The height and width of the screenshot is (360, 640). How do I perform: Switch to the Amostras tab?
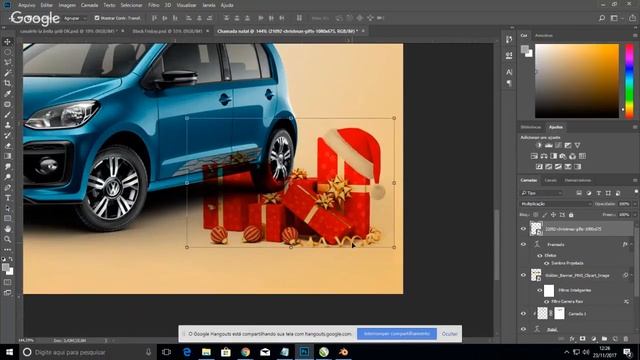544,36
